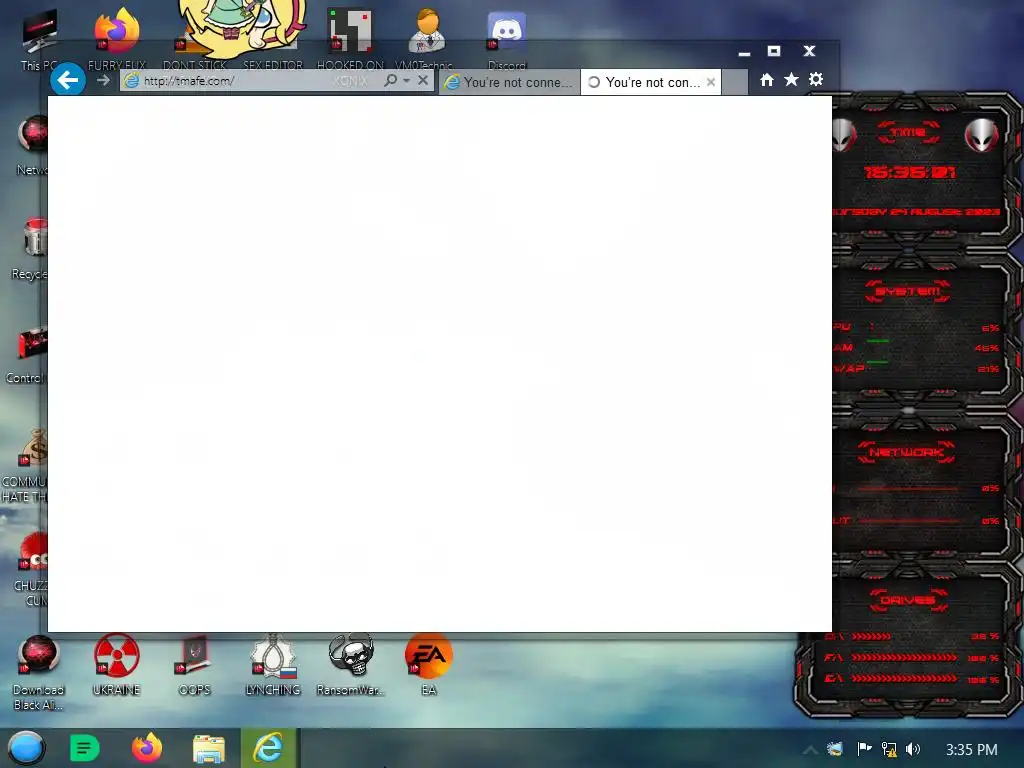Open the Home page icon
This screenshot has width=1024, height=768.
pos(767,80)
